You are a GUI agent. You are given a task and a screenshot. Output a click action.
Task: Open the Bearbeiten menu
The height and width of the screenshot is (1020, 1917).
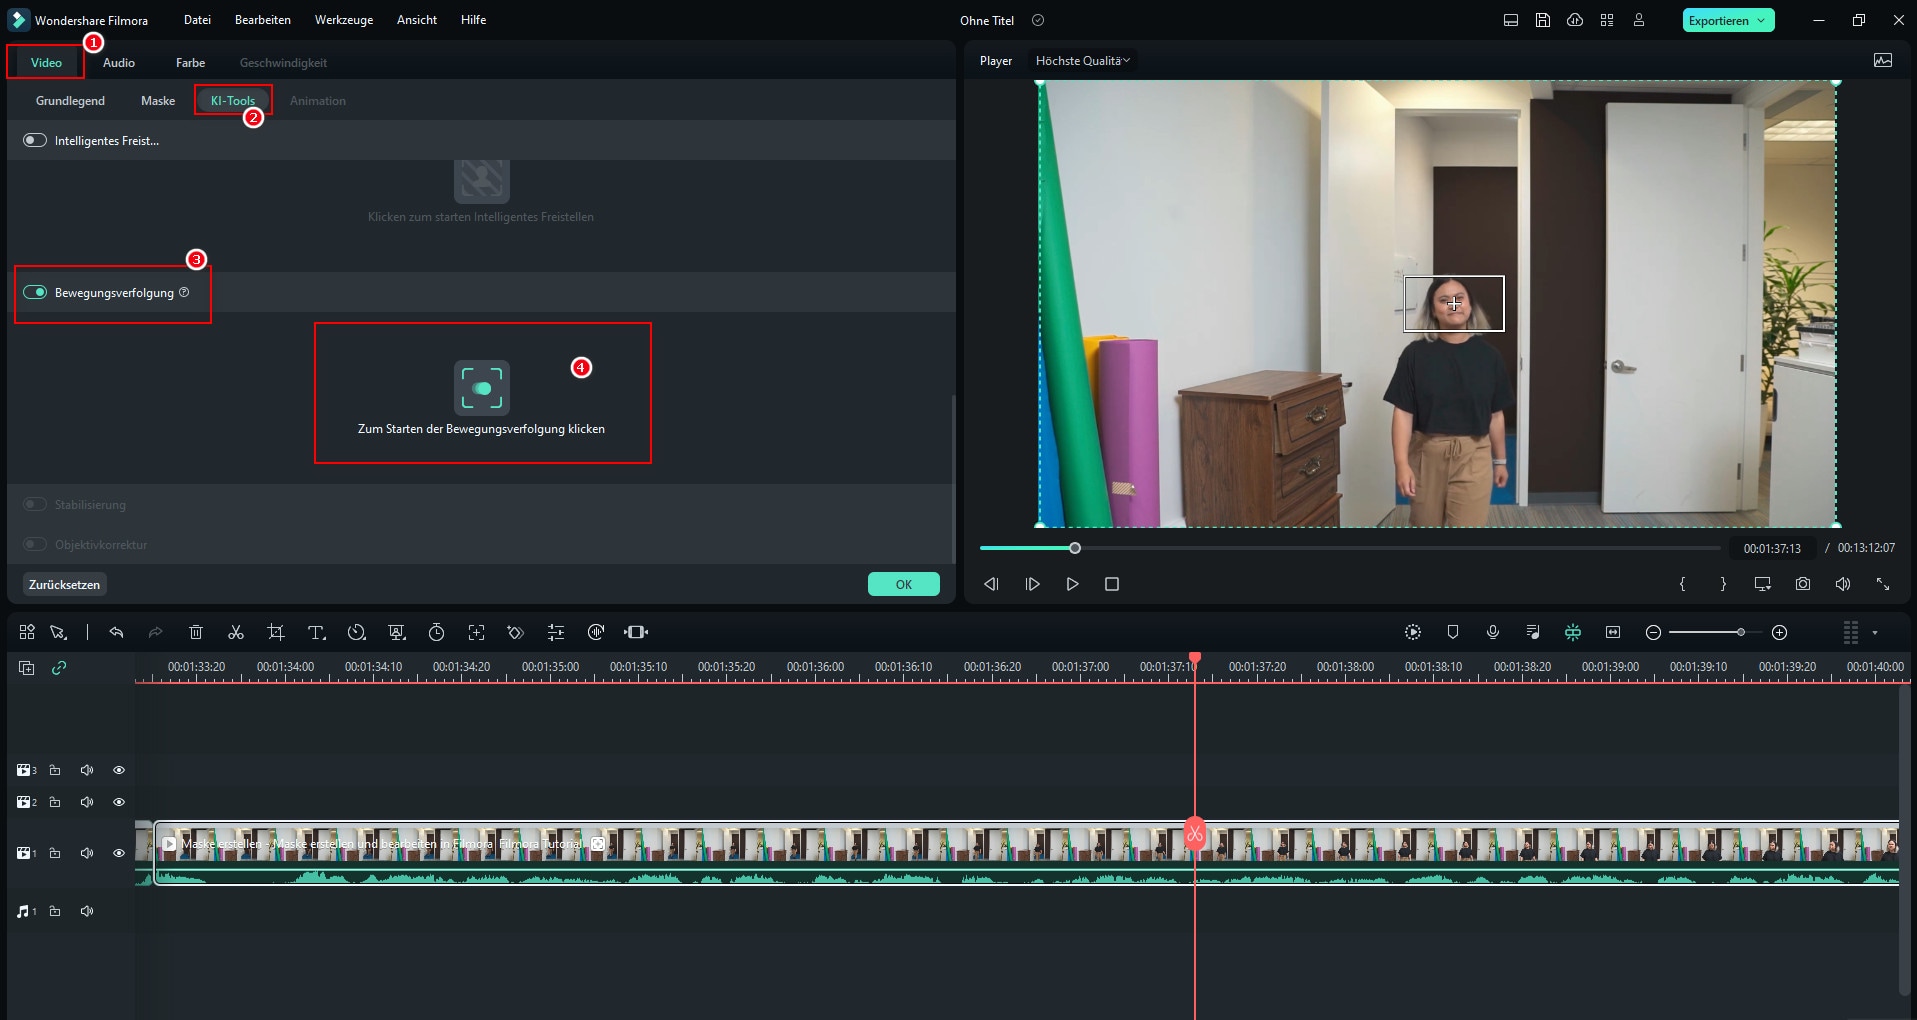click(x=263, y=20)
